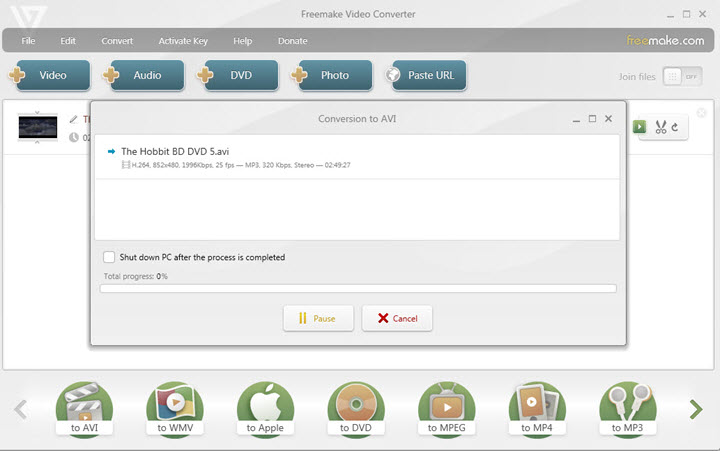The width and height of the screenshot is (720, 451).
Task: Click the Total progress 0% label
Action: (135, 276)
